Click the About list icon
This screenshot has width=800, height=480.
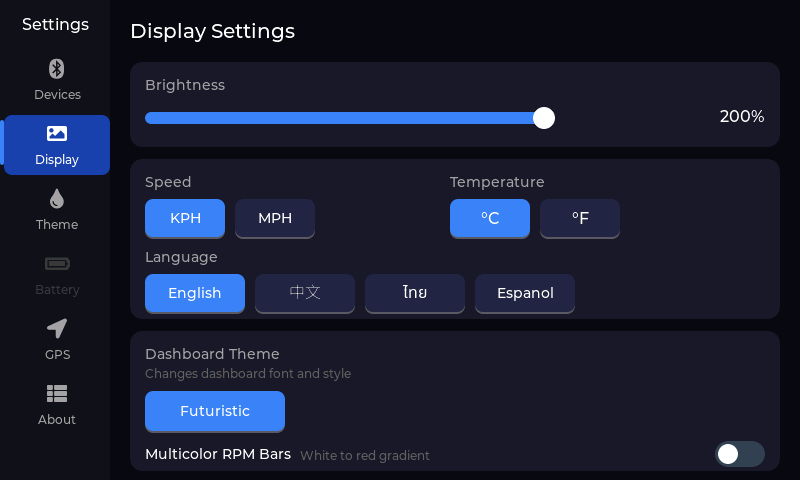point(57,394)
